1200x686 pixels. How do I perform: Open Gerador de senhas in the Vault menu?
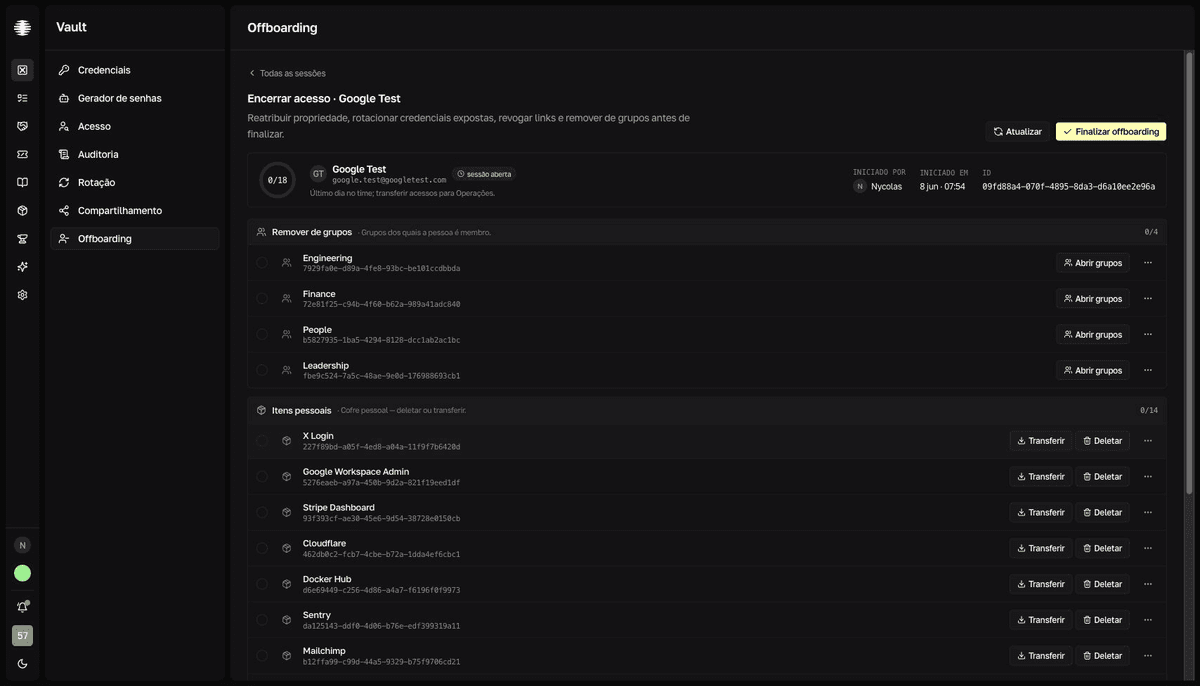pos(135,98)
